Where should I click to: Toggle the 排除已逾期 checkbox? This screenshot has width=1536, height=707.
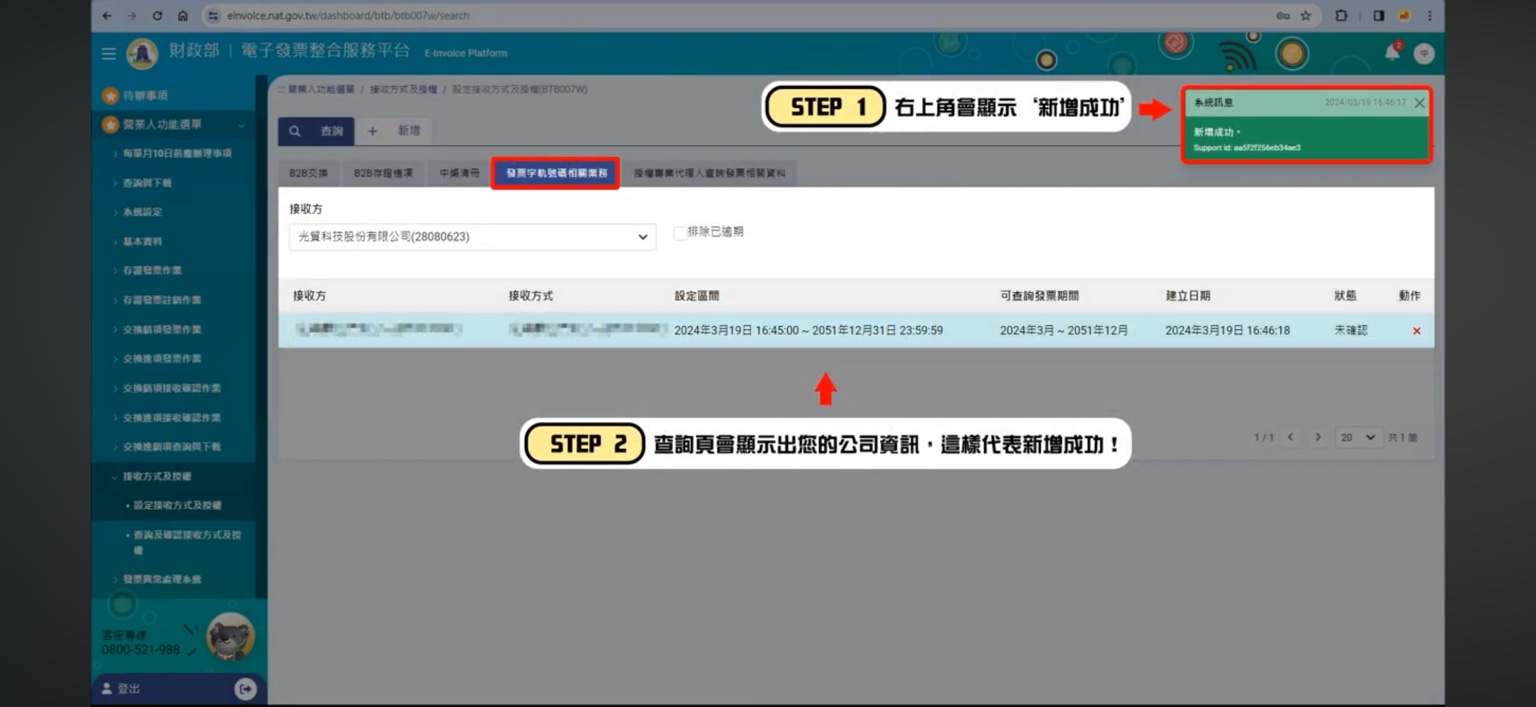point(680,233)
